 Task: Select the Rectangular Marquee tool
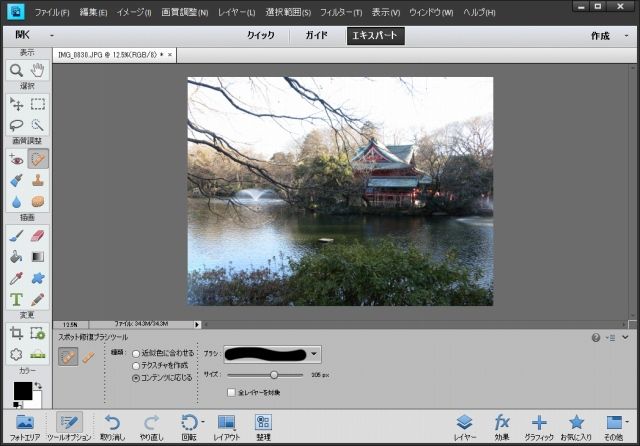coord(38,104)
